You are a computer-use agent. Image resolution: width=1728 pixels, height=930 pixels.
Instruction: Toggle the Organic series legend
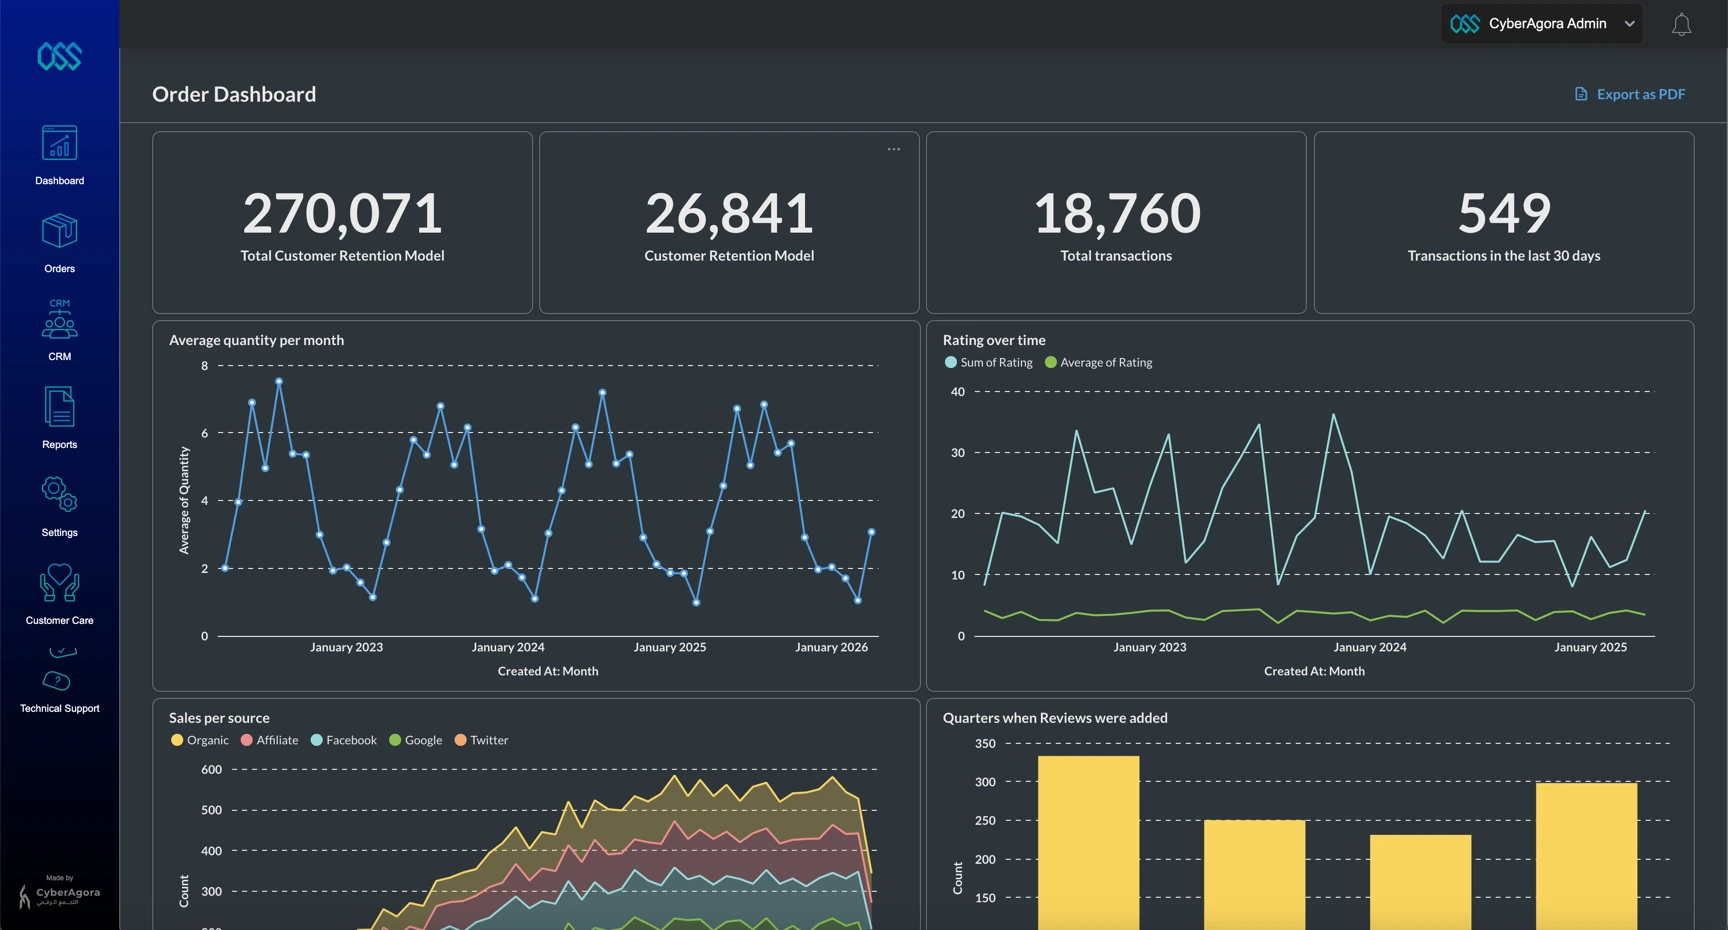199,740
